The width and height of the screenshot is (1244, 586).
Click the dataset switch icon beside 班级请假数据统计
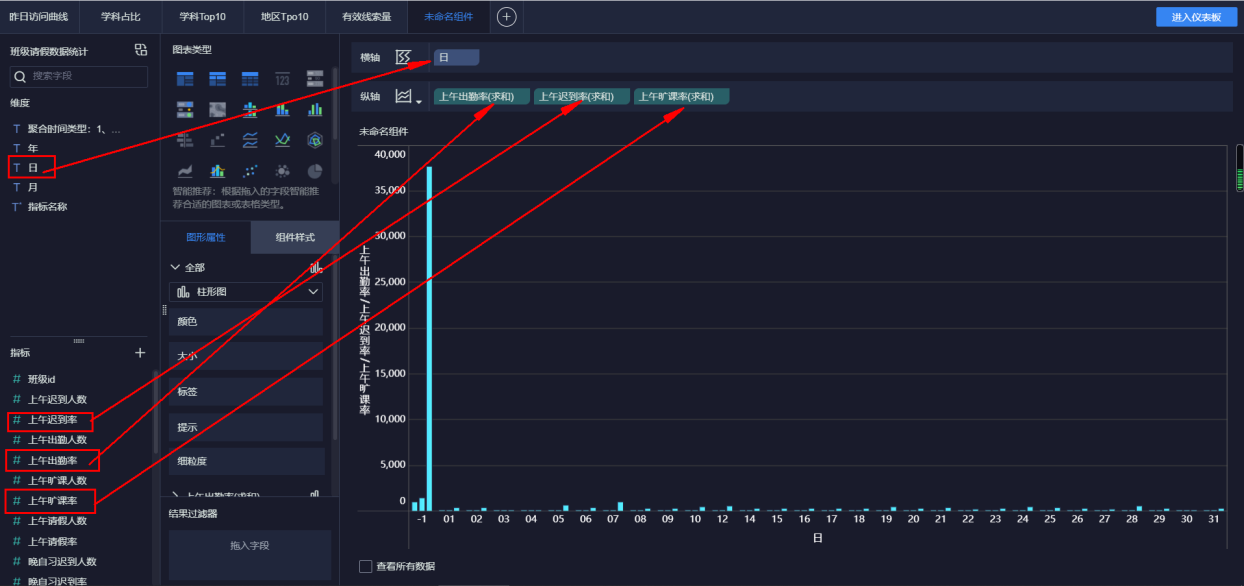click(141, 50)
